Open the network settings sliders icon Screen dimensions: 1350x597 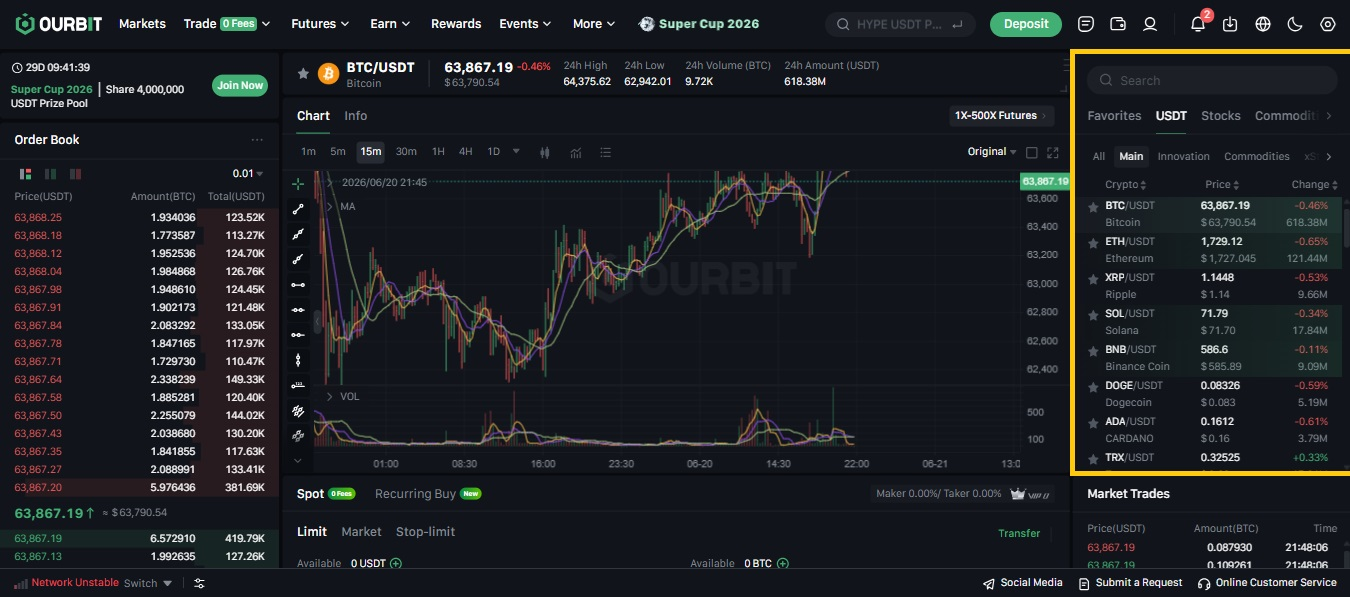click(199, 583)
